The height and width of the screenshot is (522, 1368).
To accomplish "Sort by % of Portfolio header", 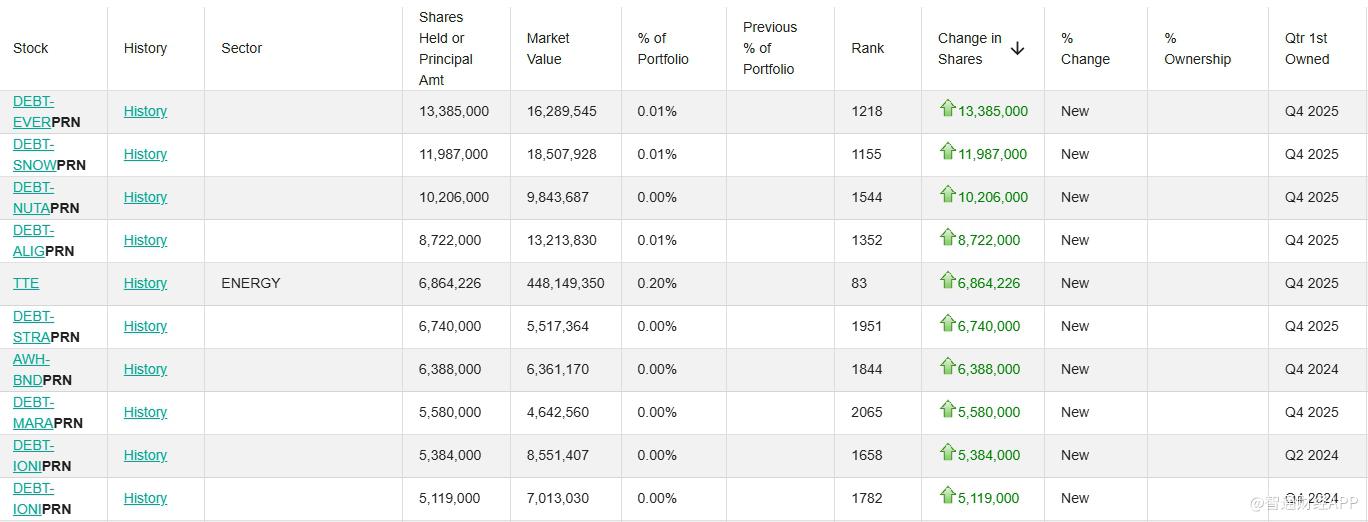I will point(663,48).
